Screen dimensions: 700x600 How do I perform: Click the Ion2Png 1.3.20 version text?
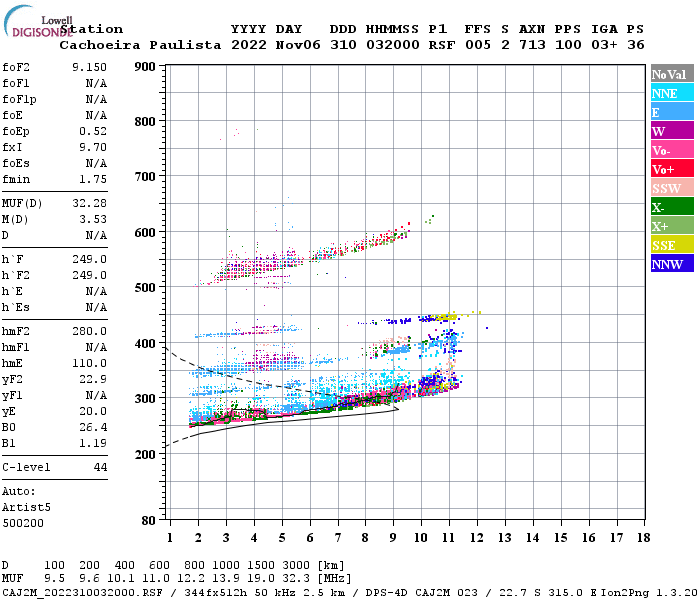click(649, 592)
